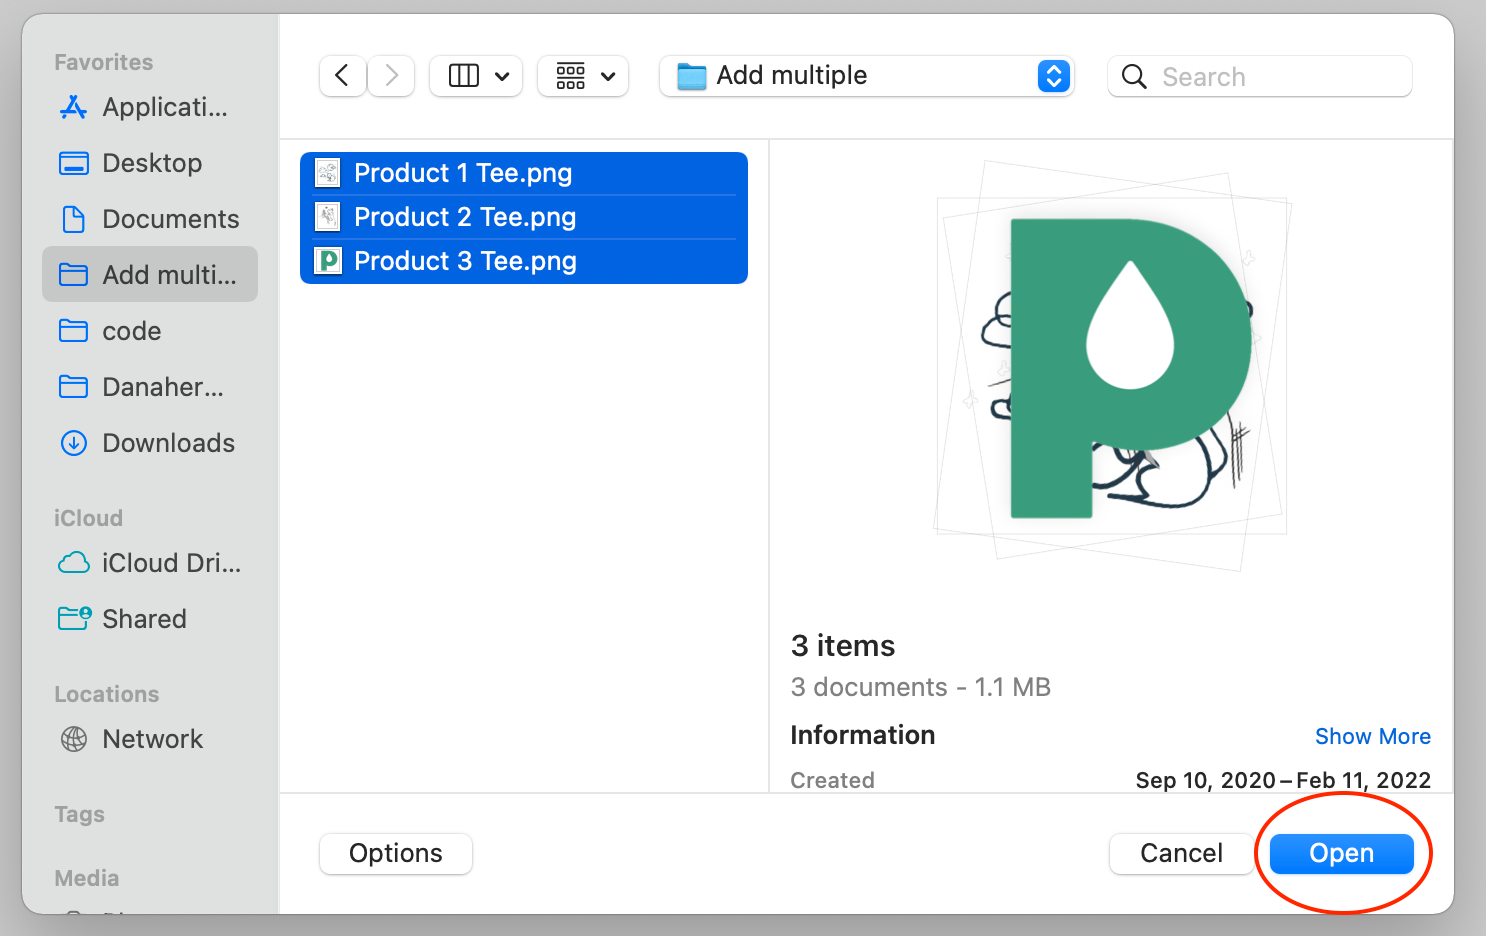Click the Desktop sidebar icon
The height and width of the screenshot is (936, 1486).
pyautogui.click(x=73, y=163)
